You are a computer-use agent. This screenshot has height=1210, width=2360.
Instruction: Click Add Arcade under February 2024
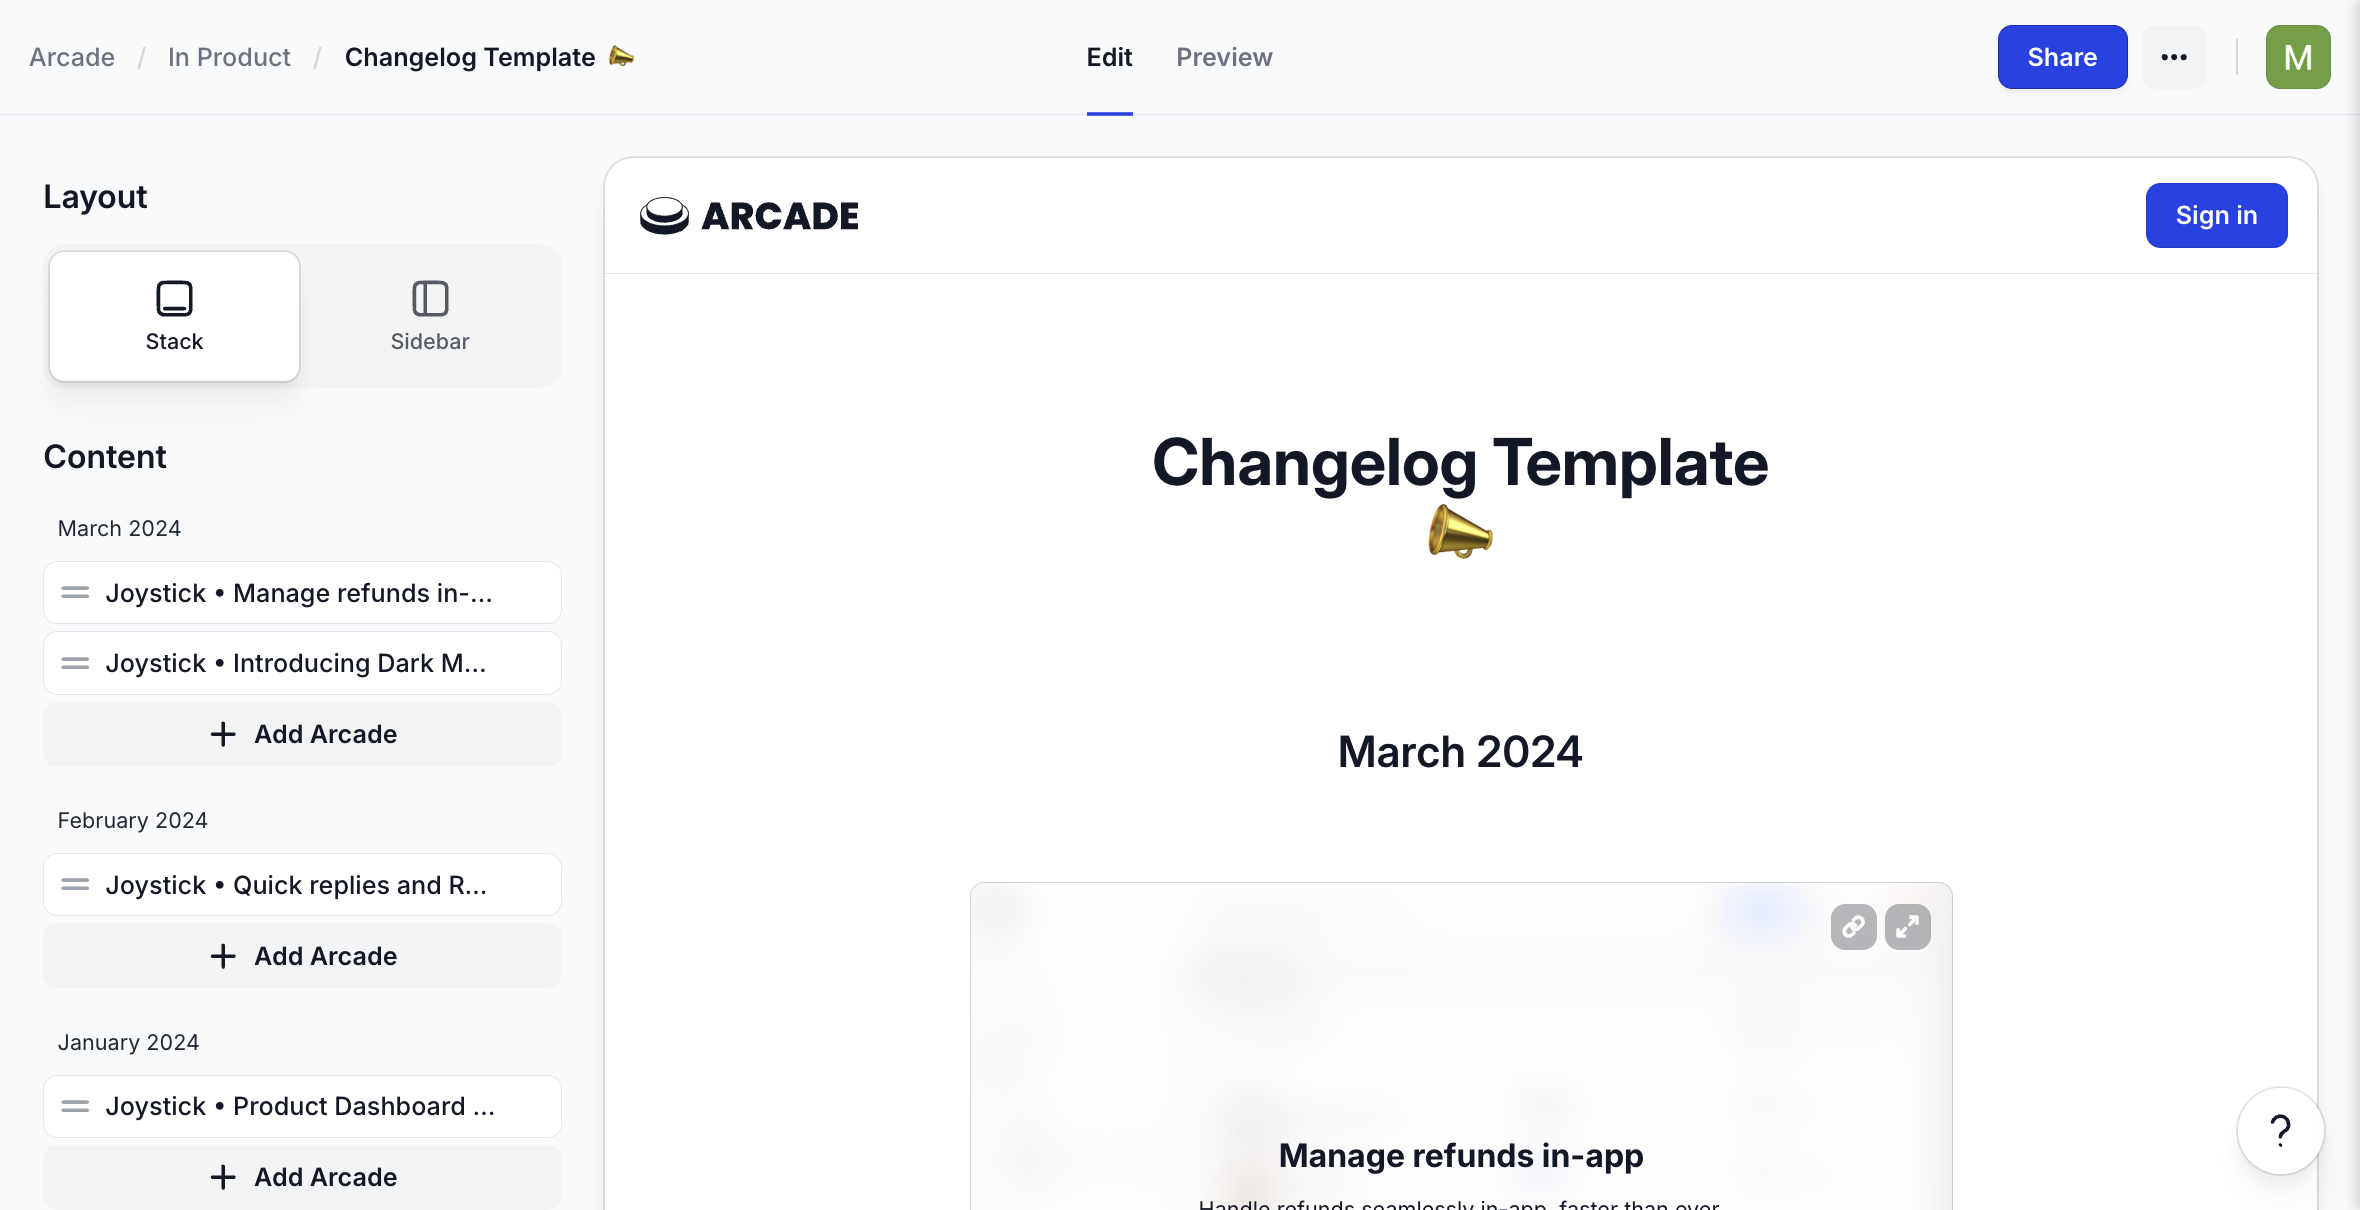(302, 954)
